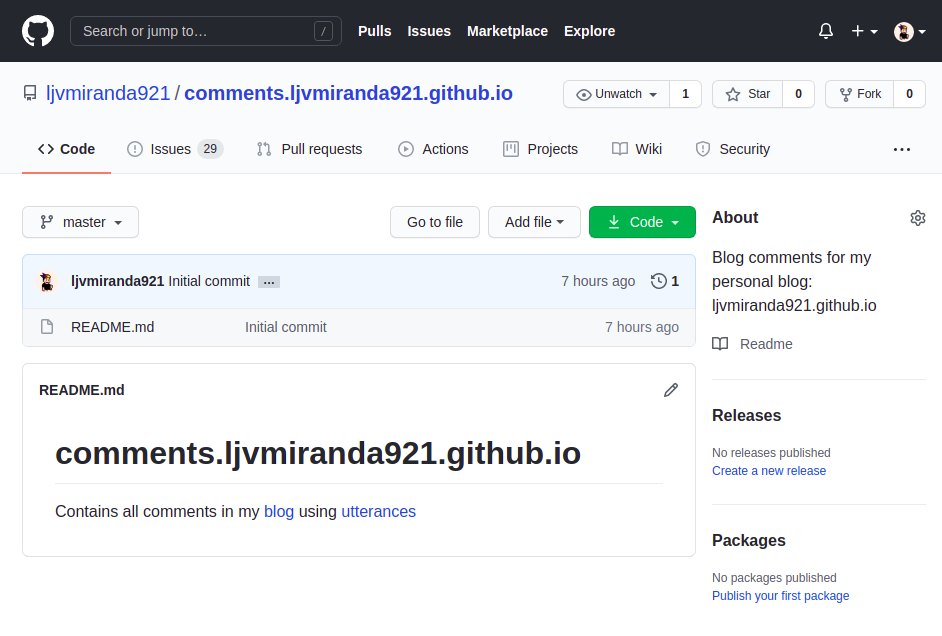
Task: Open Explore in the top navigation
Action: [x=589, y=31]
